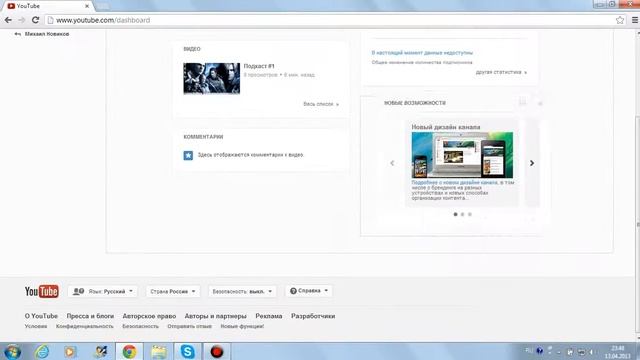The height and width of the screenshot is (360, 640).
Task: Open the 'В настоящий момент данные недоступны' link
Action: (x=422, y=53)
